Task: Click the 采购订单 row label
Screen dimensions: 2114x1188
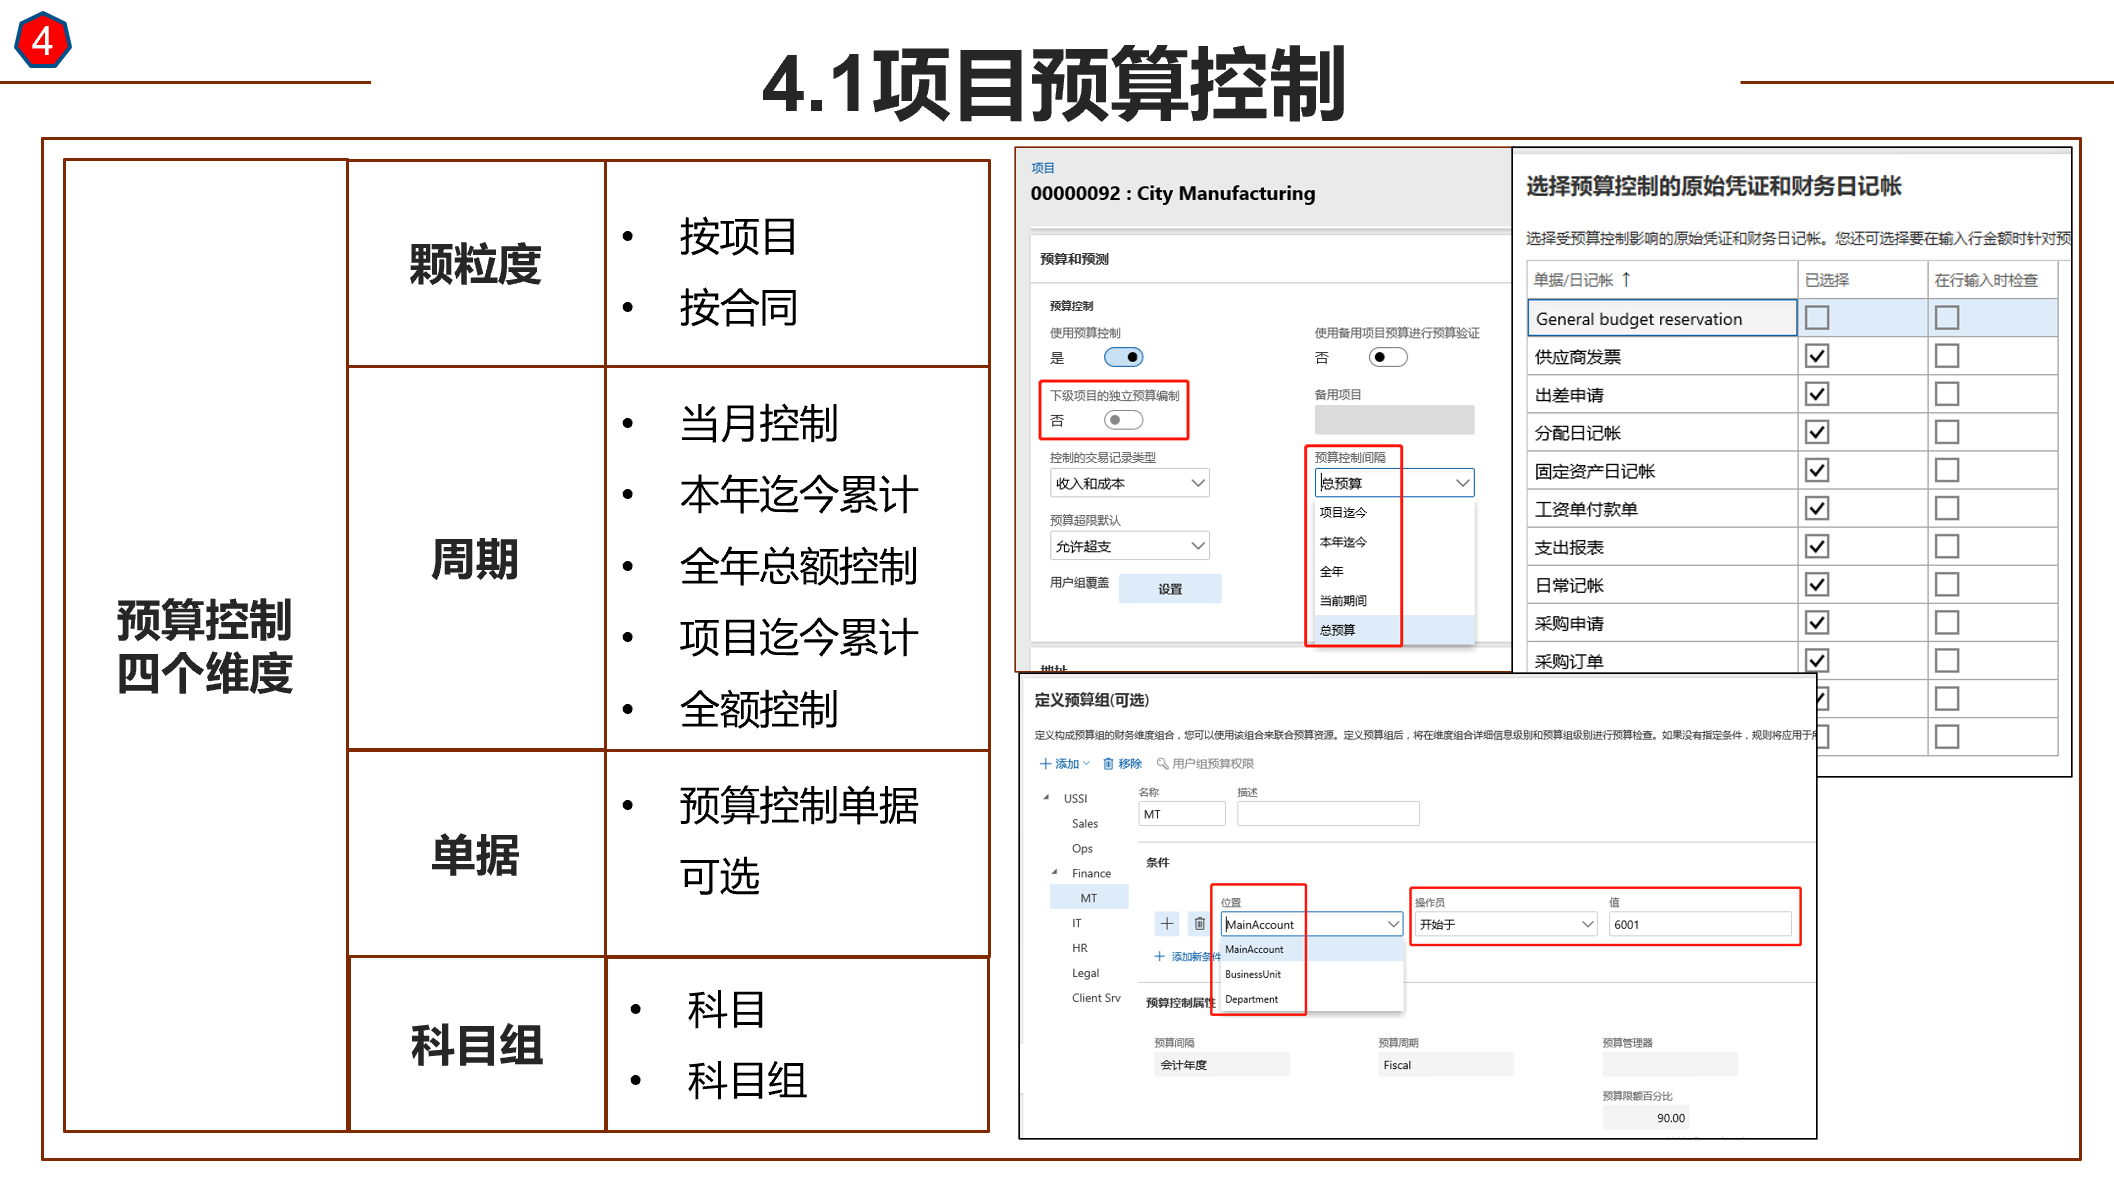Action: click(1569, 661)
